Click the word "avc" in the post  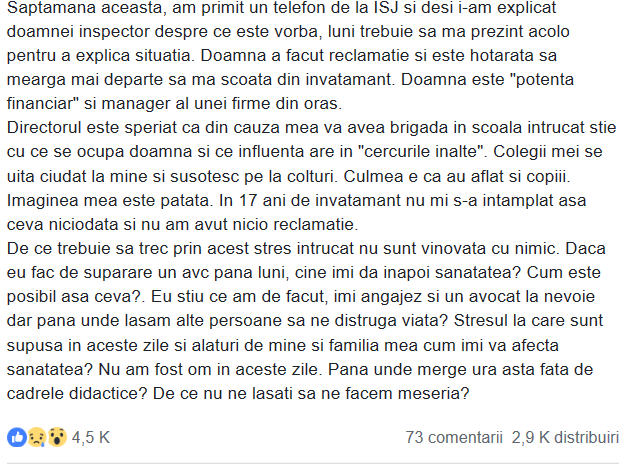coord(195,273)
